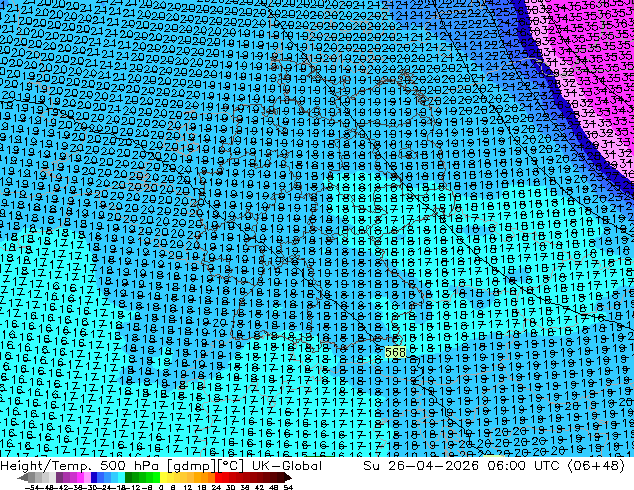Click the '(06+48)' forecast run label

pyautogui.click(x=596, y=466)
